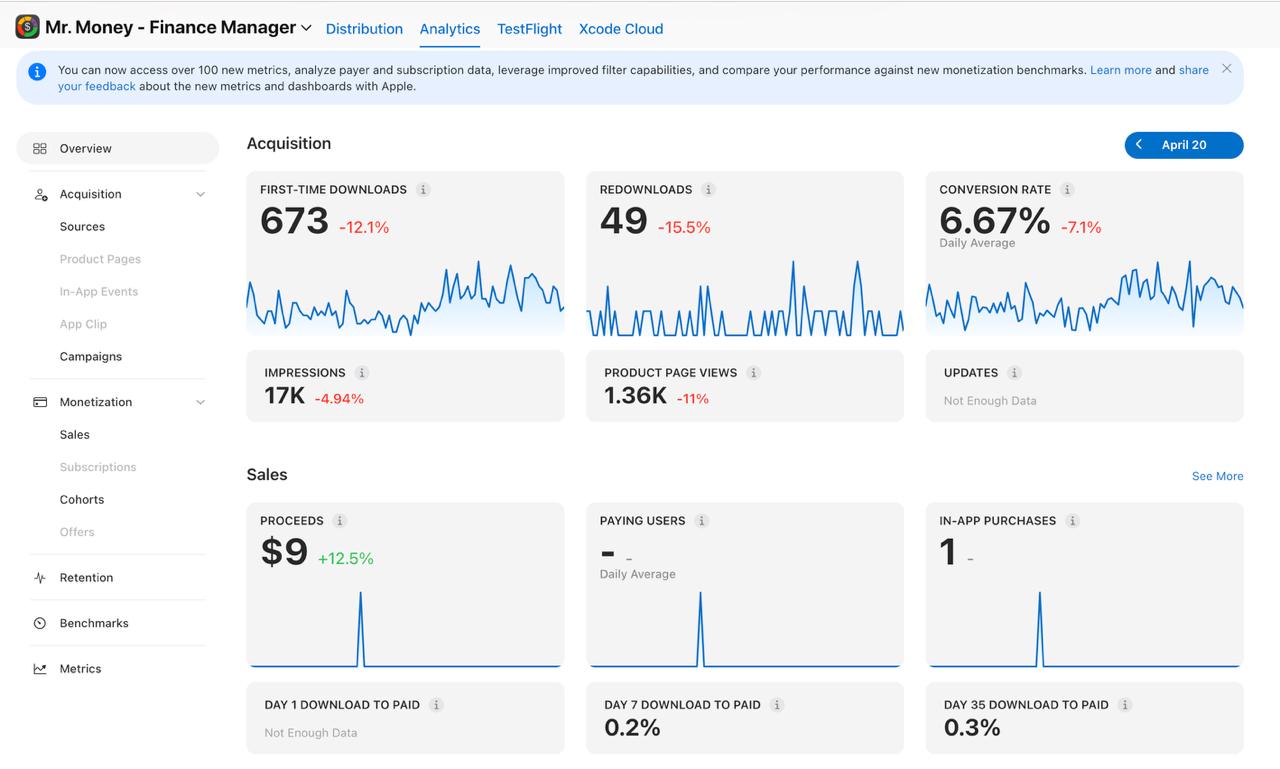The width and height of the screenshot is (1280, 769).
Task: Open the In-App Purchases spike chart
Action: point(1085,629)
